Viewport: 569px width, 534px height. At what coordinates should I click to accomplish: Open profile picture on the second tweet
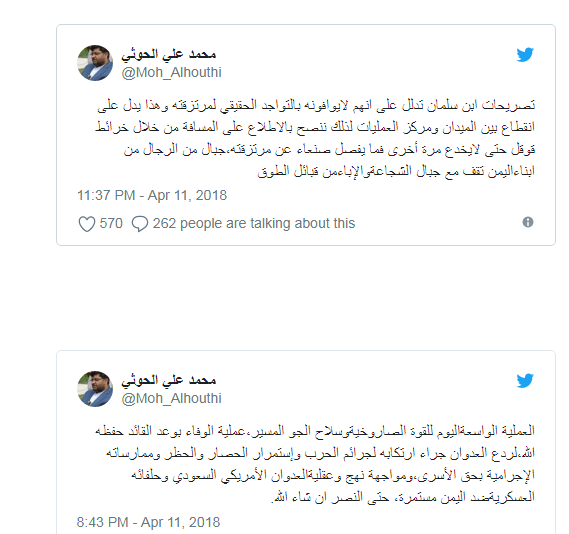point(95,389)
